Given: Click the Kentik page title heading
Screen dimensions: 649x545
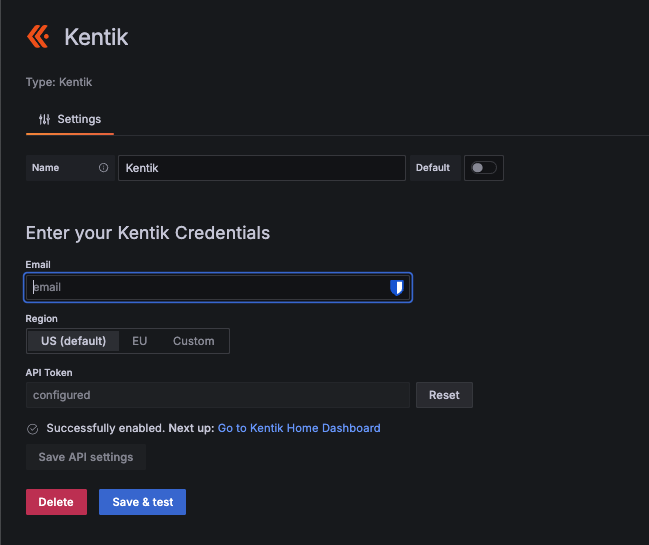Looking at the screenshot, I should click(x=96, y=37).
